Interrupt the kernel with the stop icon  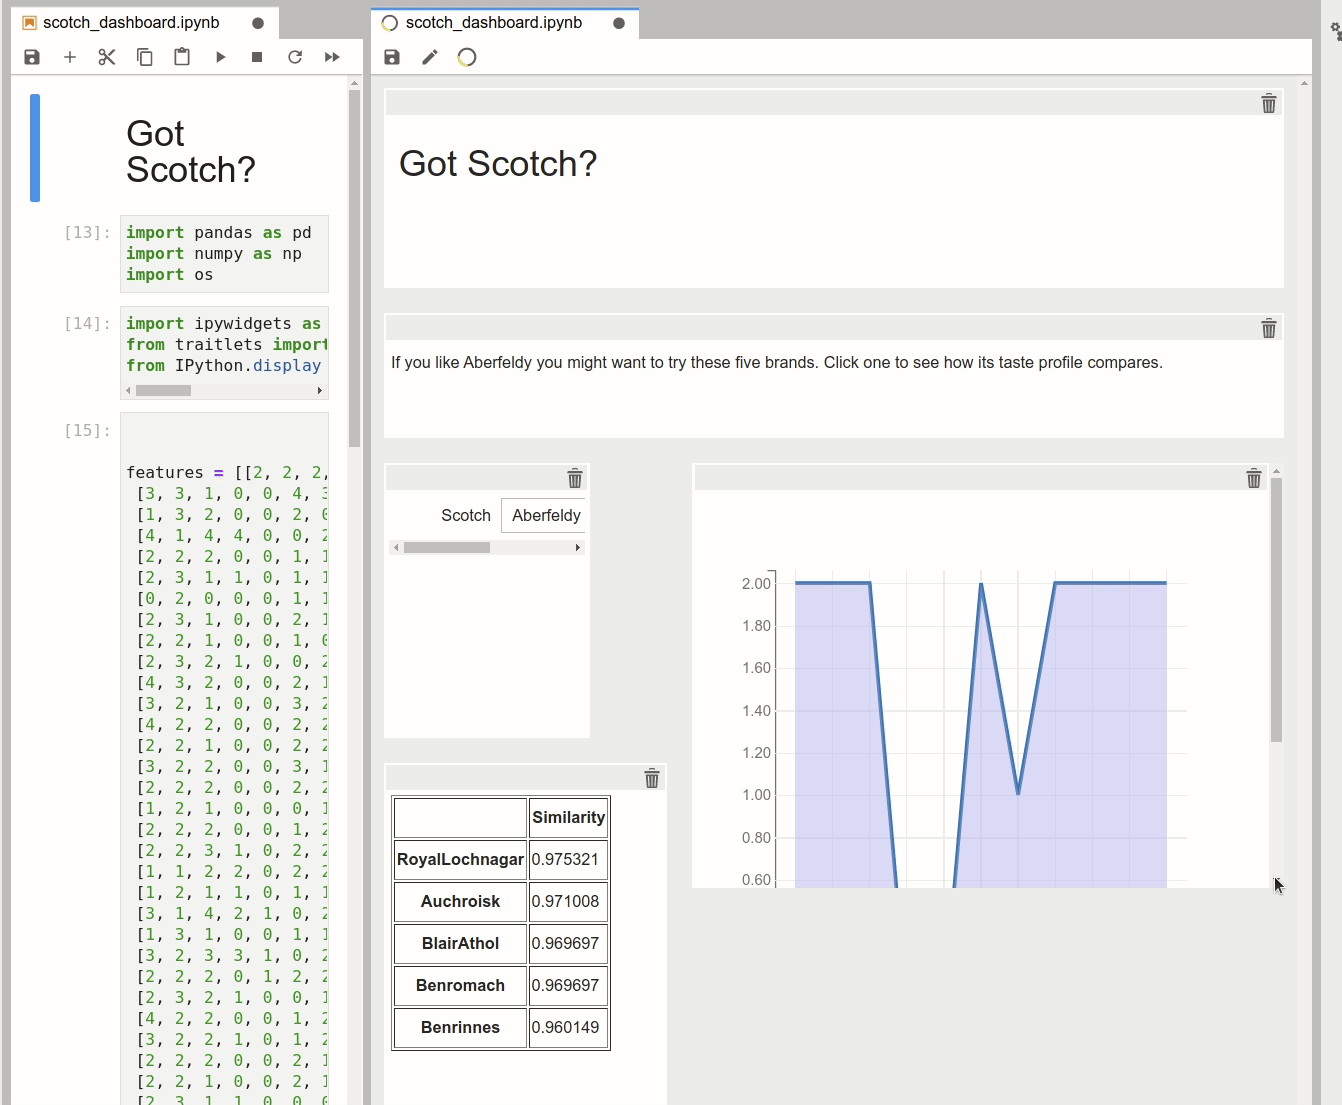pyautogui.click(x=256, y=57)
